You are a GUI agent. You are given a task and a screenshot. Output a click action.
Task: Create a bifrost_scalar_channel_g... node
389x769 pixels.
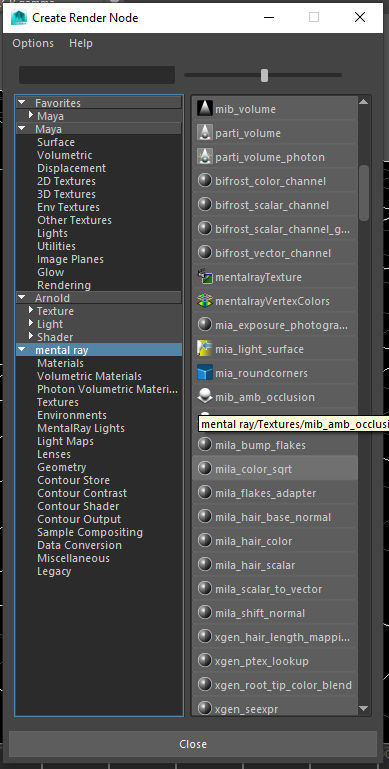(x=275, y=229)
